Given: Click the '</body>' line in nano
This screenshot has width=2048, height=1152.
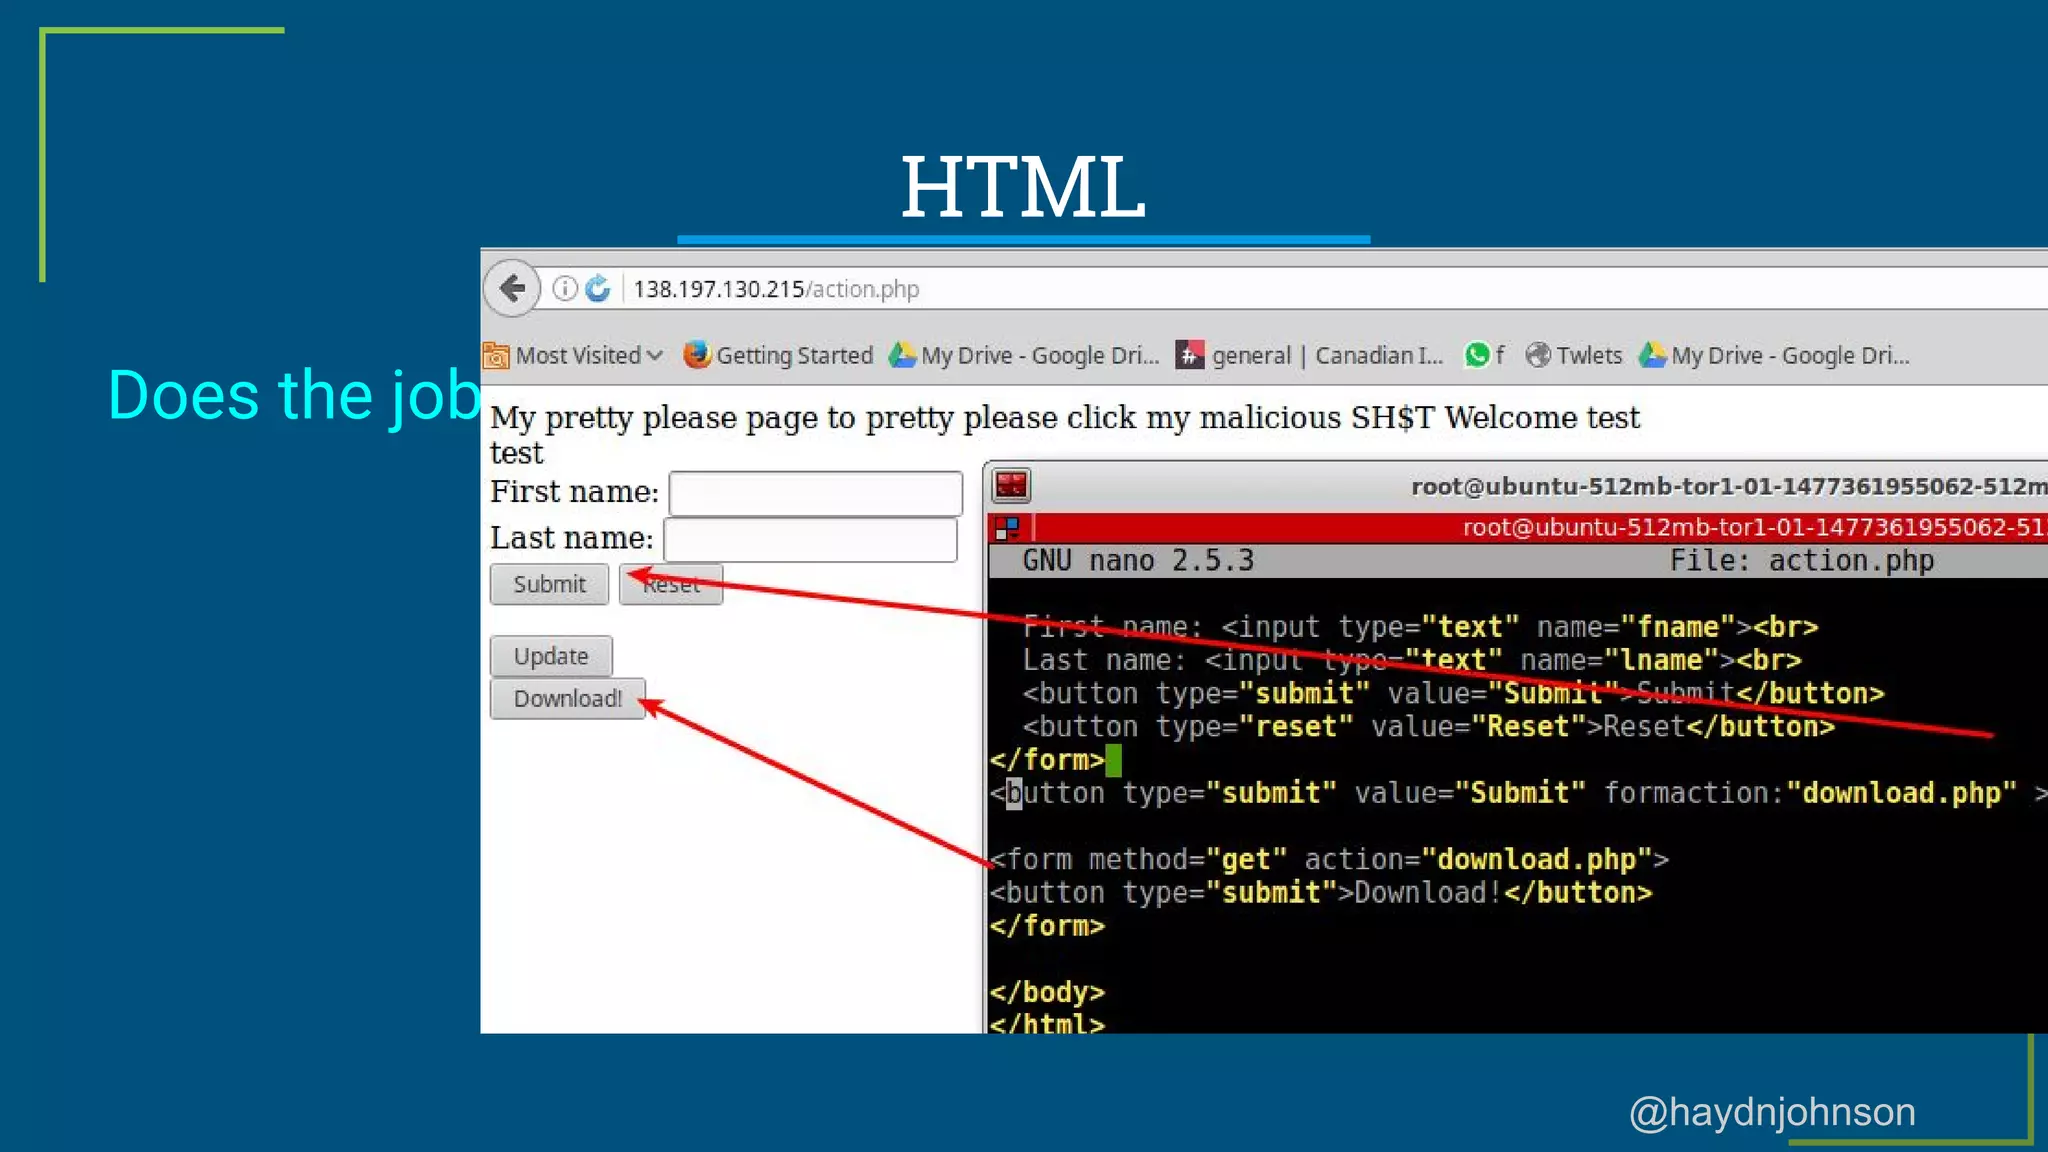Looking at the screenshot, I should pos(1047,992).
